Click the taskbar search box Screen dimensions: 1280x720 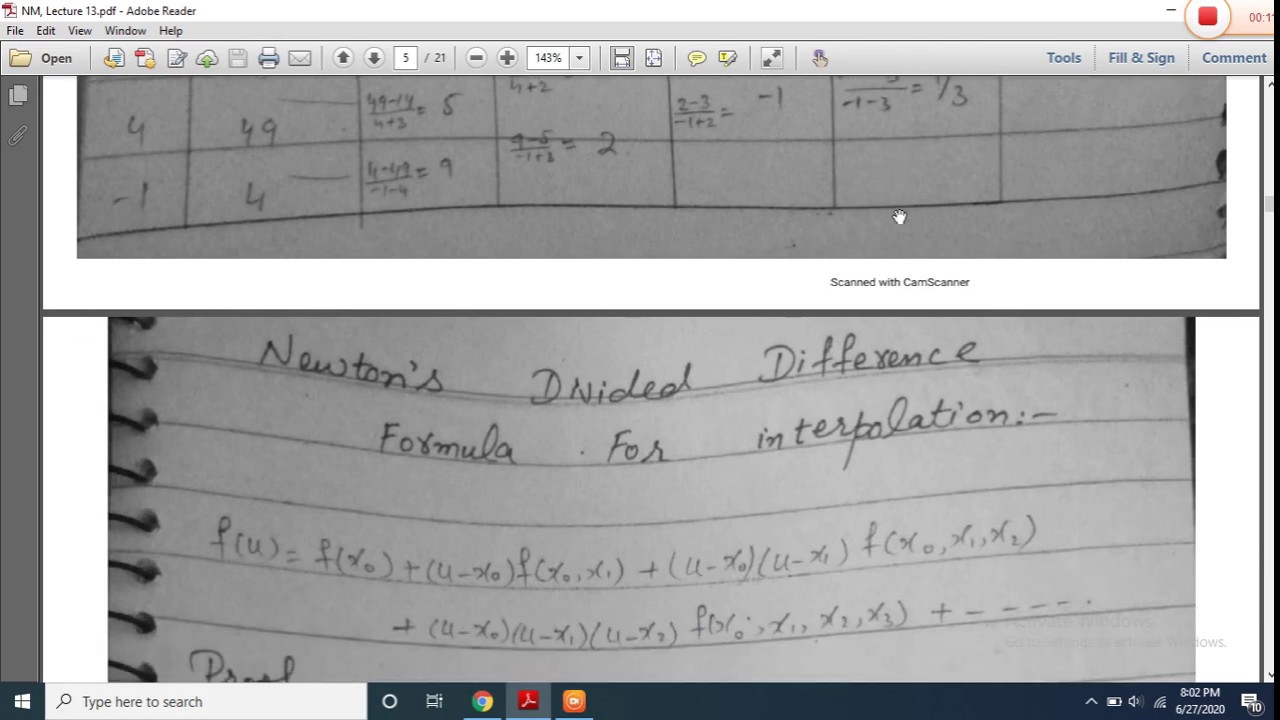[207, 702]
